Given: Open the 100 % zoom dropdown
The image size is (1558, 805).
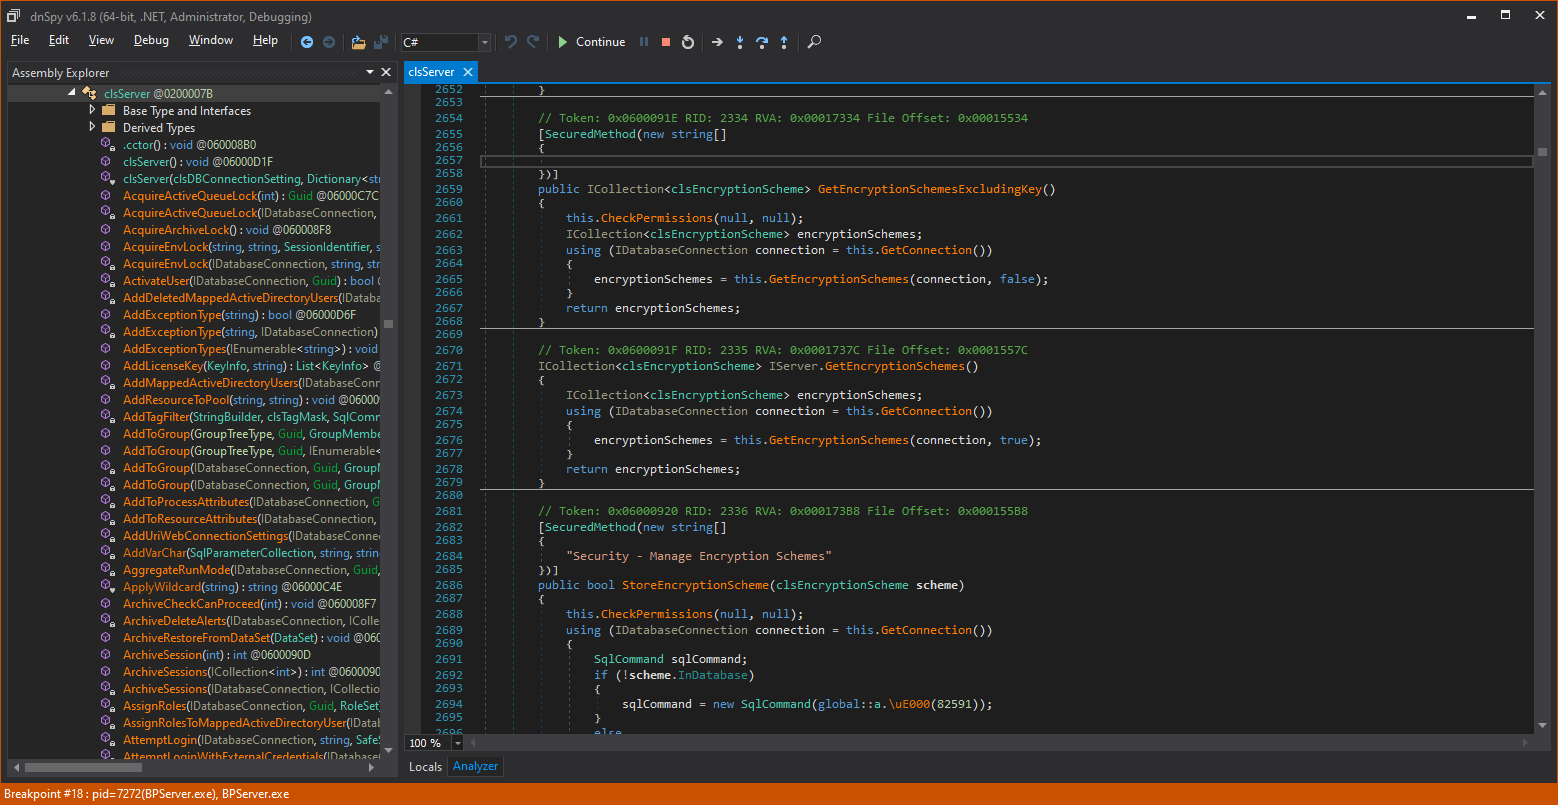Looking at the screenshot, I should [x=458, y=743].
